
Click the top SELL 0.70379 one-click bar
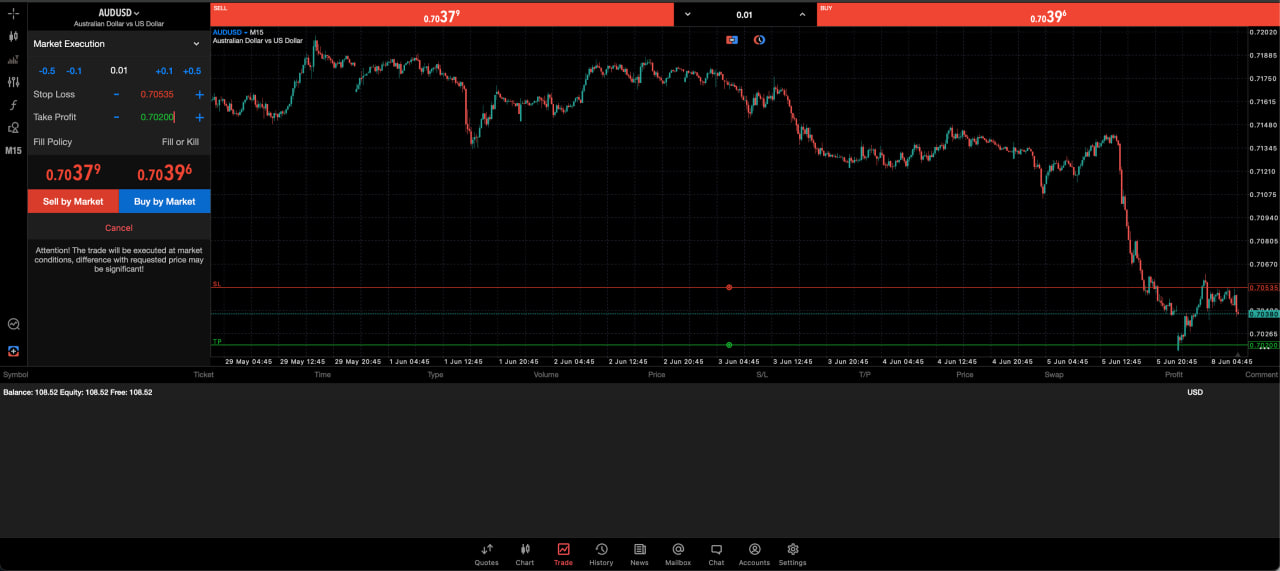(x=442, y=15)
